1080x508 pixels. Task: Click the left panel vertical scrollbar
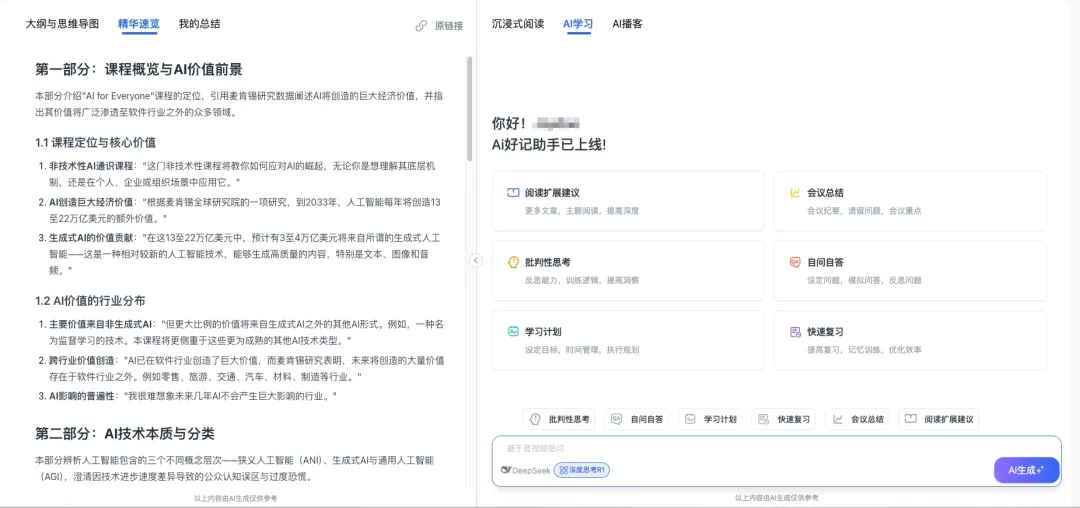[470, 108]
